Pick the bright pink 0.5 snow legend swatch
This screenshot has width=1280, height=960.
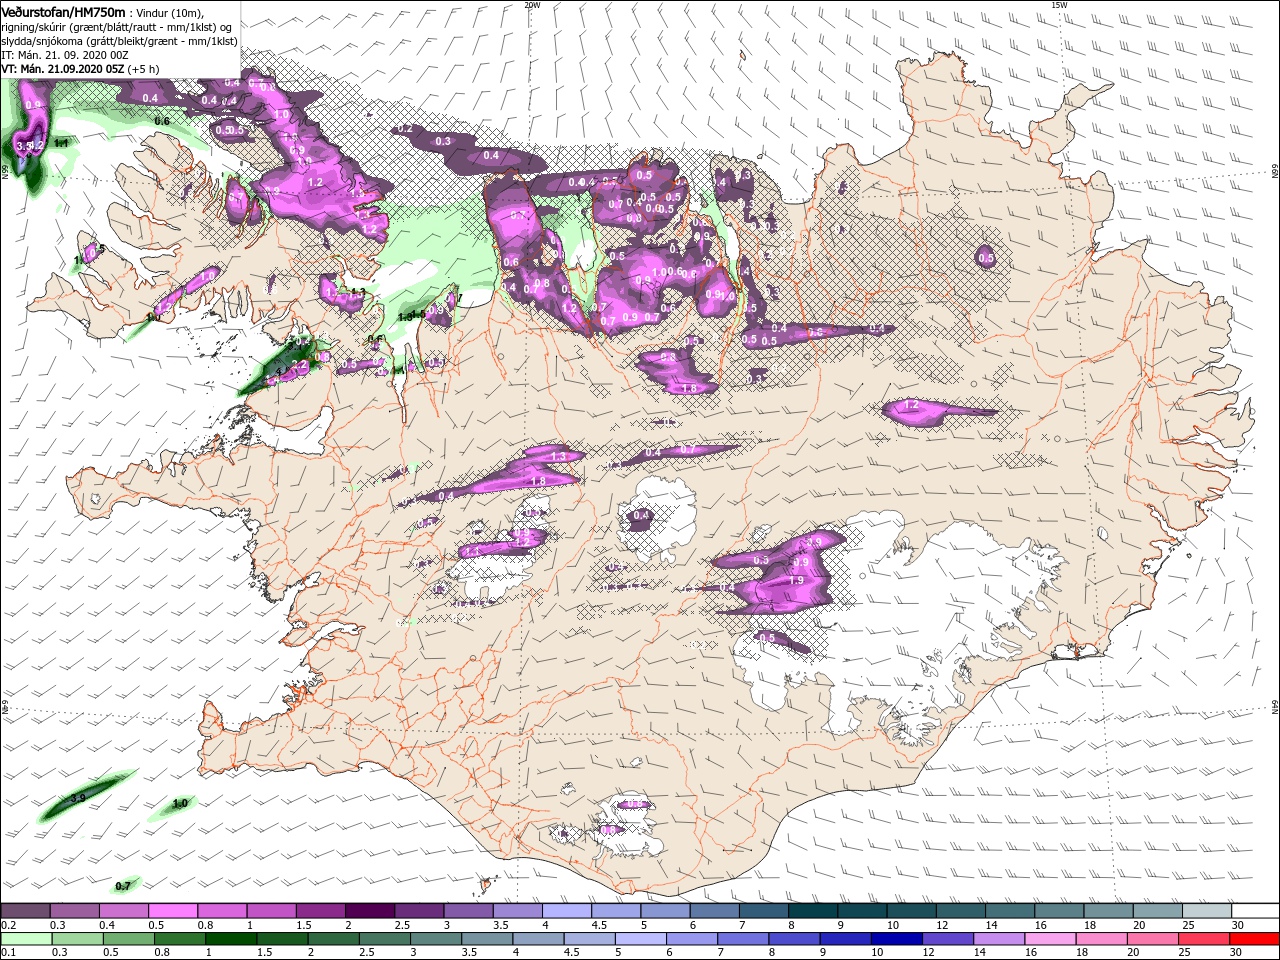tap(173, 912)
